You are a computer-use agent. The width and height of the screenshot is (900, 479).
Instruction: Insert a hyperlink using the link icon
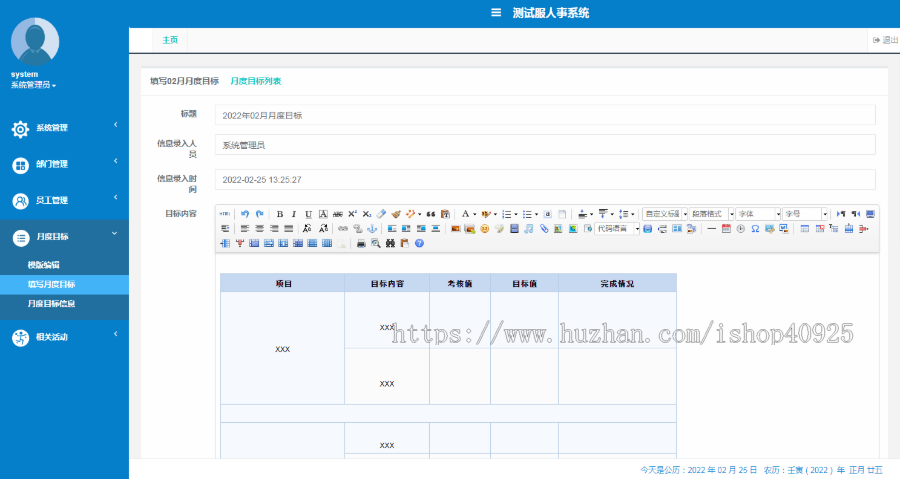[x=343, y=229]
